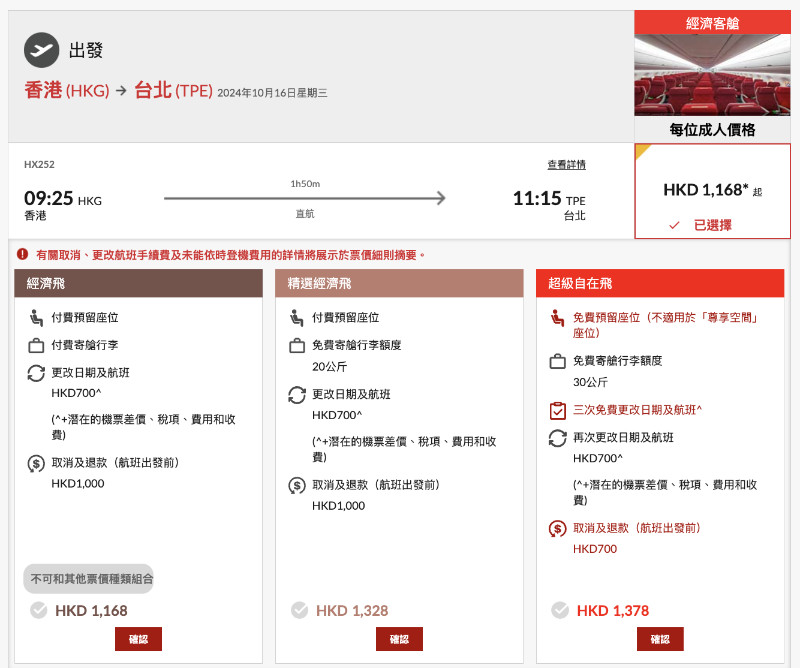
Task: Click the route arrow between HKG and TPE
Action: point(305,198)
